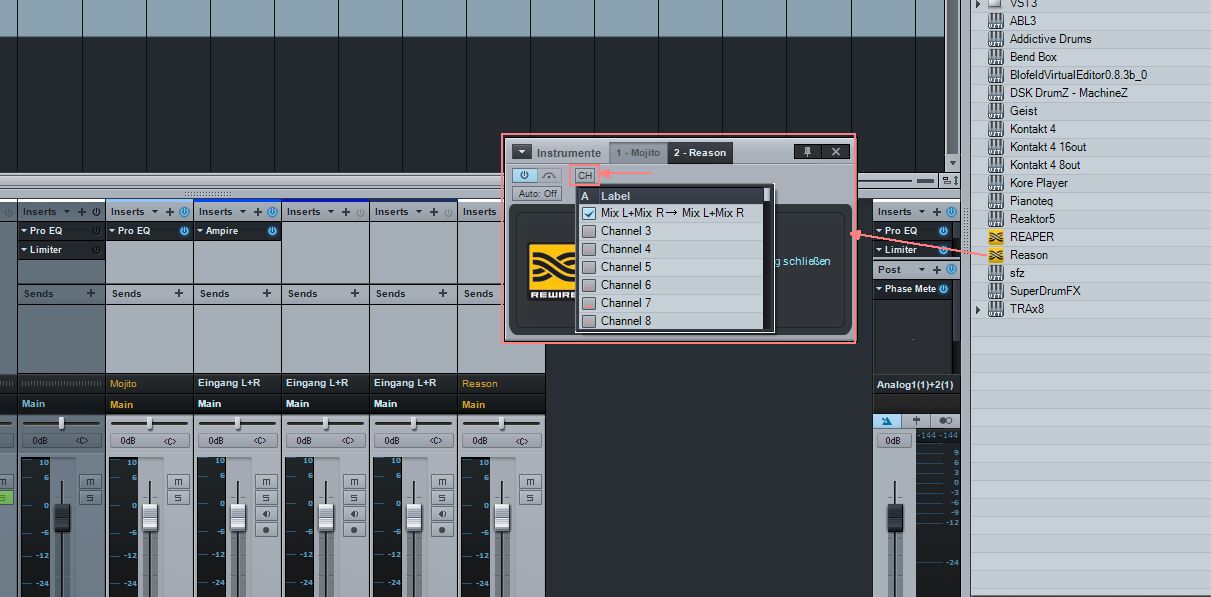Click the blue metering icon above master 0dB
Screen dimensions: 1211x597
click(x=887, y=421)
